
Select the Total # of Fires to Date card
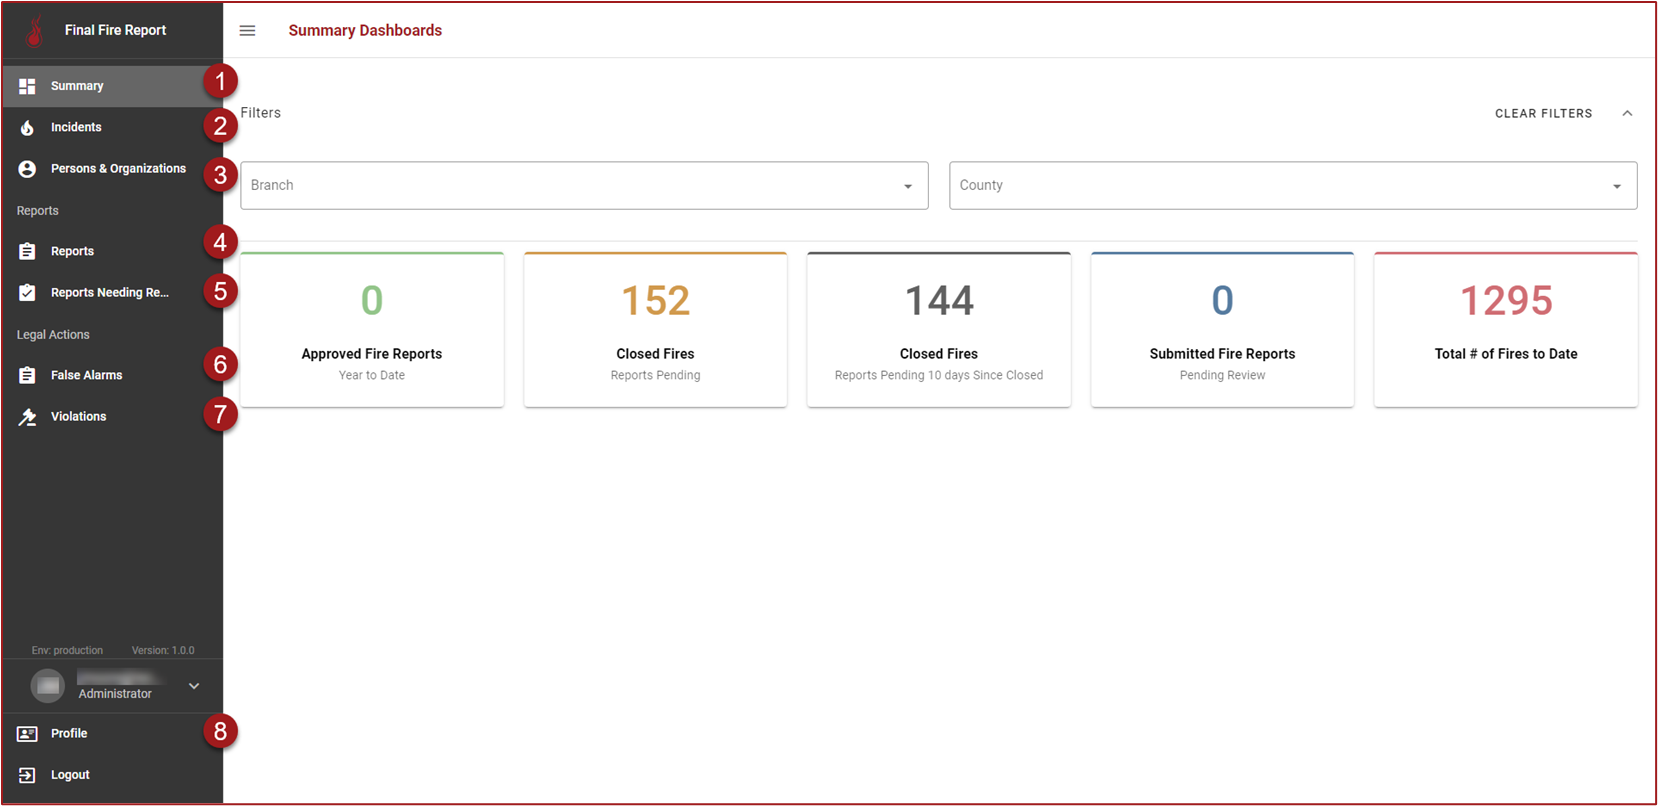coord(1505,330)
